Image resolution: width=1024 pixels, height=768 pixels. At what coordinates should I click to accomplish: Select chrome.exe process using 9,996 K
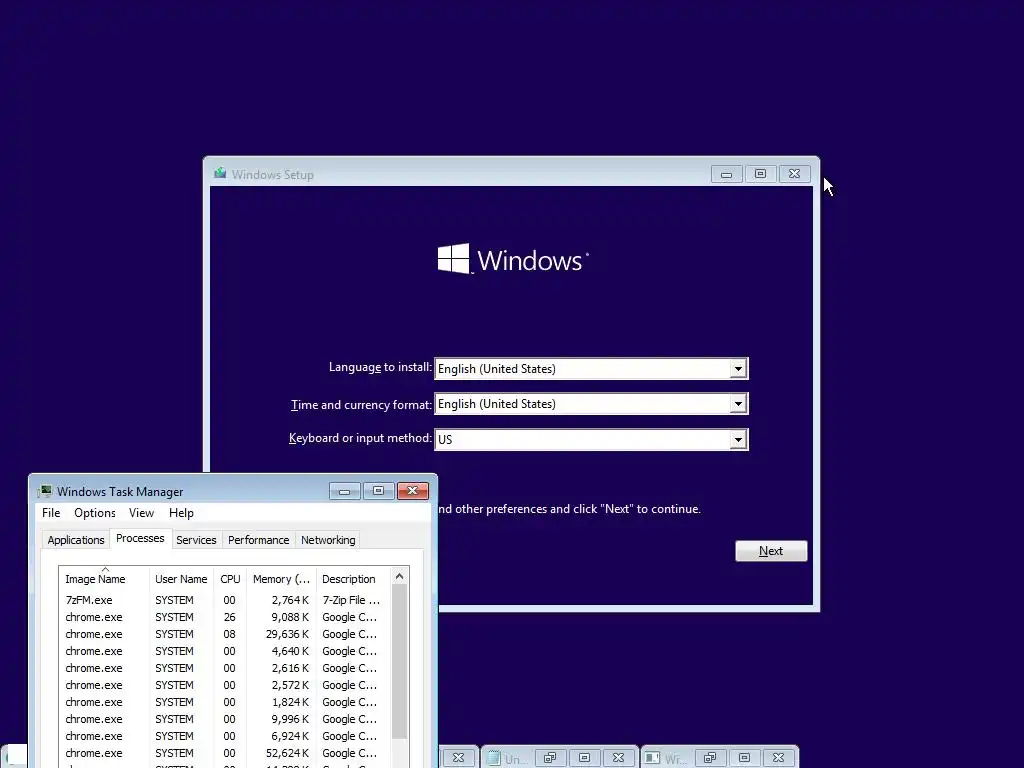tap(225, 718)
